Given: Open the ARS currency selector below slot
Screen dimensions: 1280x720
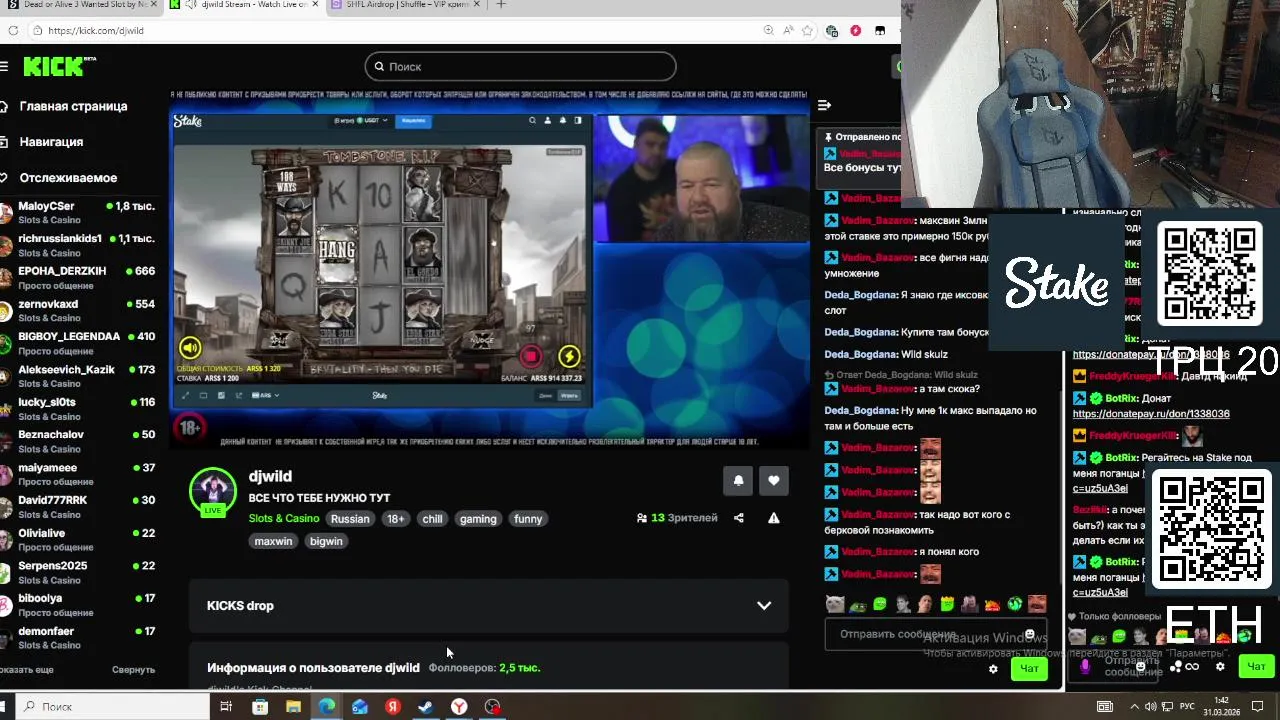Looking at the screenshot, I should pyautogui.click(x=264, y=395).
